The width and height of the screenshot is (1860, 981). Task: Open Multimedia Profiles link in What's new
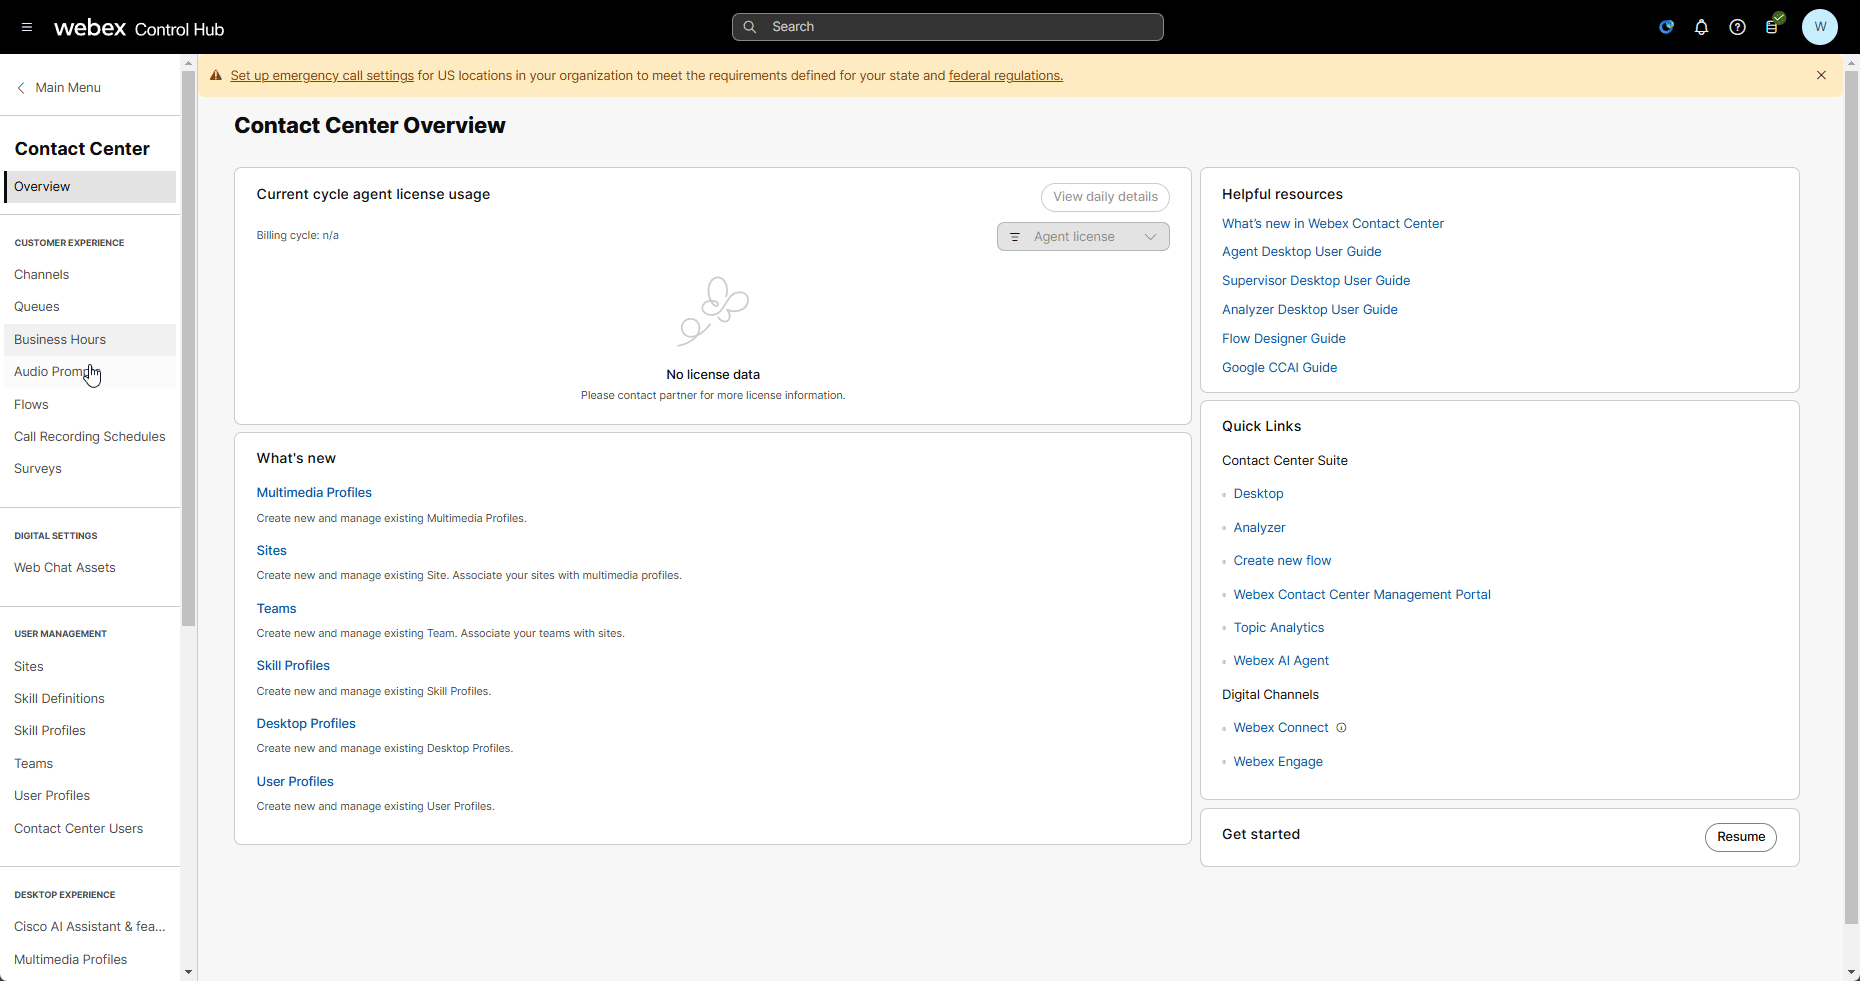(314, 493)
